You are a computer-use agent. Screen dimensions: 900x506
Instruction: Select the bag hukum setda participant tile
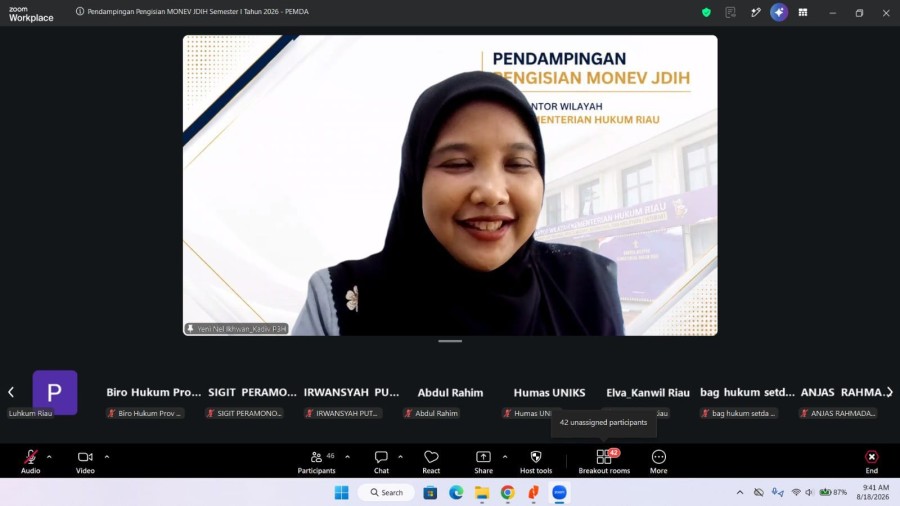coord(747,394)
